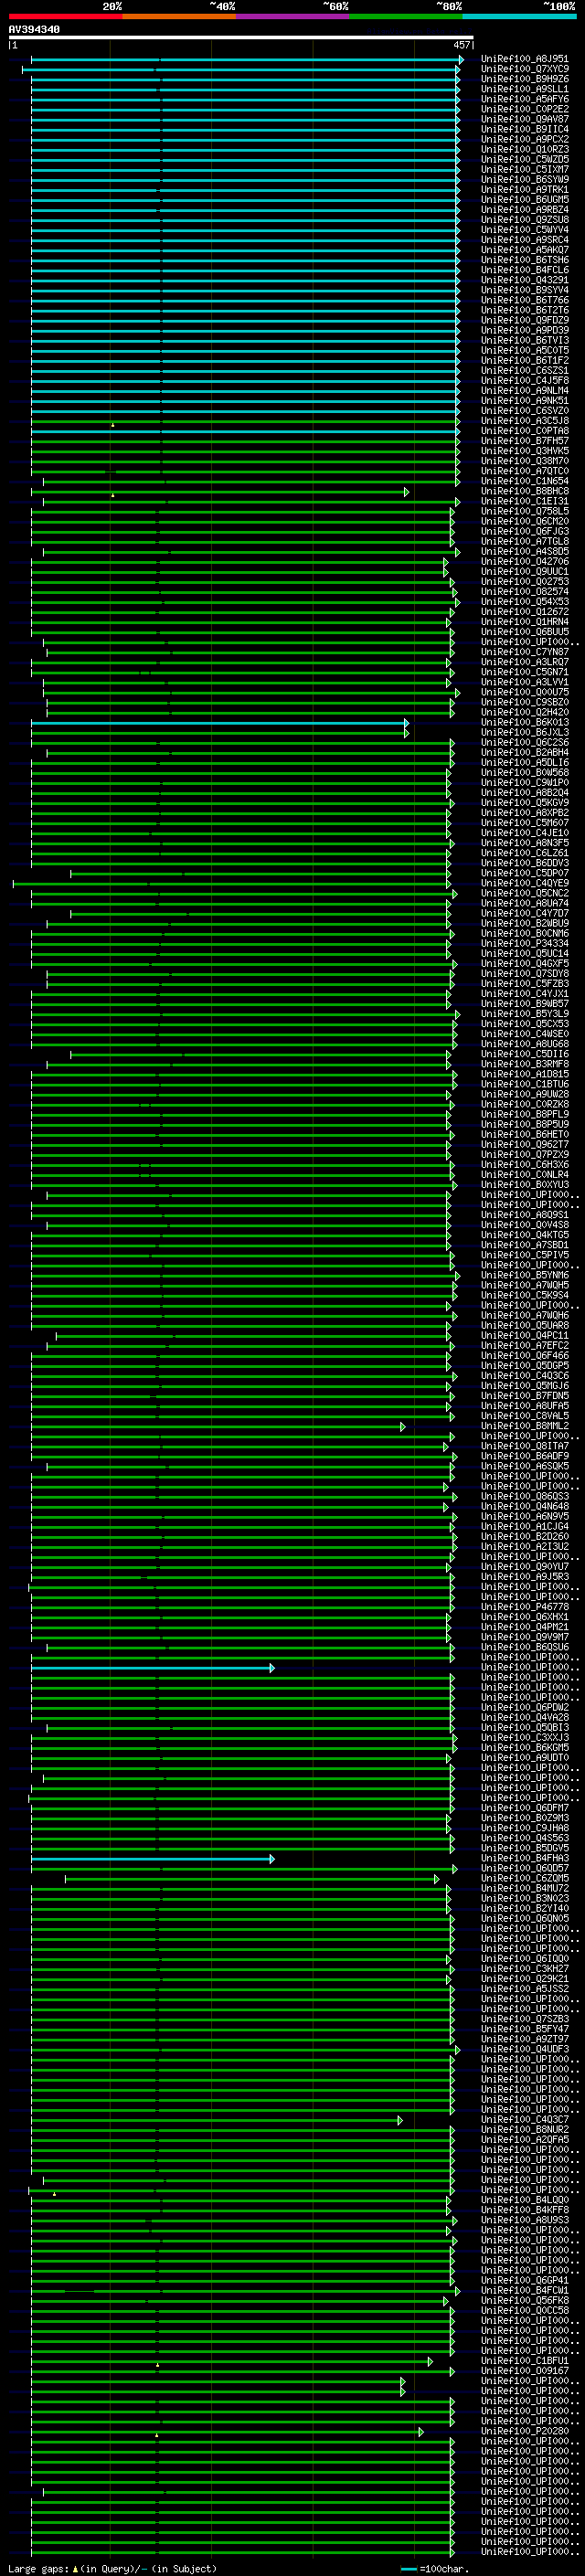Select hit UniRef100_Q9UUC1
The image size is (585, 2576).
click(524, 572)
